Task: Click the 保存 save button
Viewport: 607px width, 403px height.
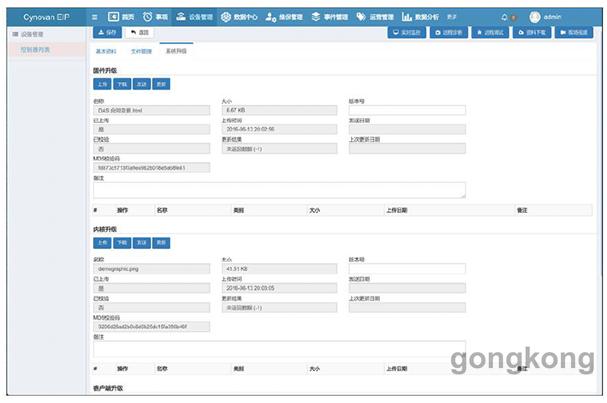Action: point(106,33)
